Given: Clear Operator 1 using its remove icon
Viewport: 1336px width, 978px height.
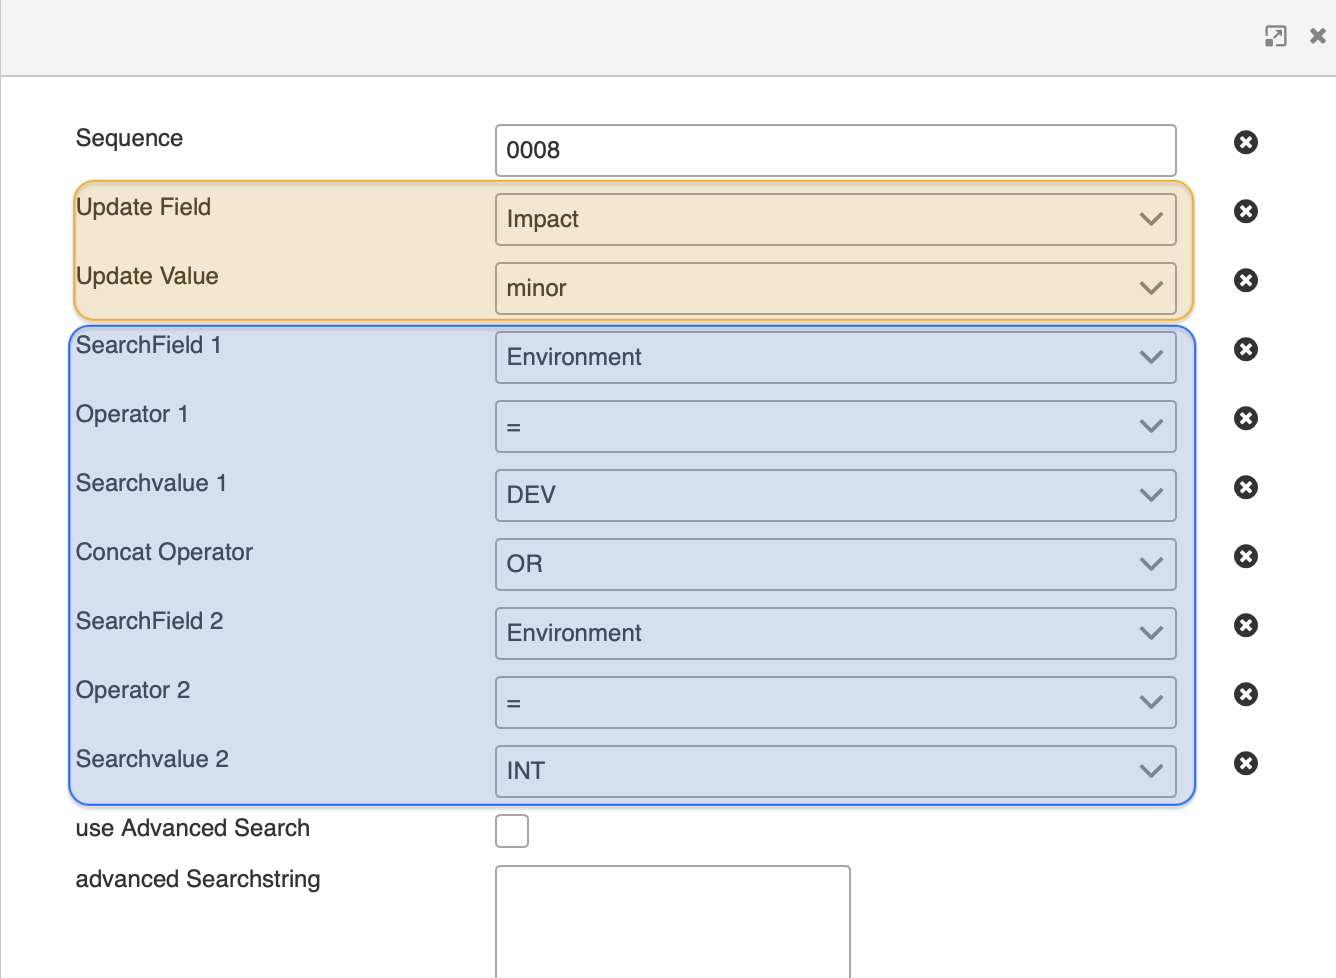Looking at the screenshot, I should click(1245, 418).
